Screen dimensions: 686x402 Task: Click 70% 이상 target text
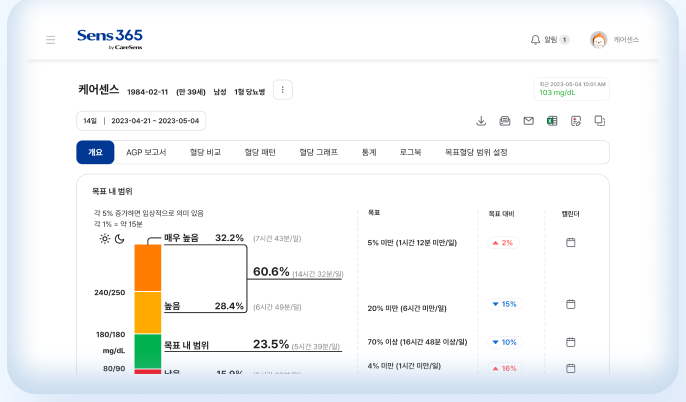[x=417, y=342]
